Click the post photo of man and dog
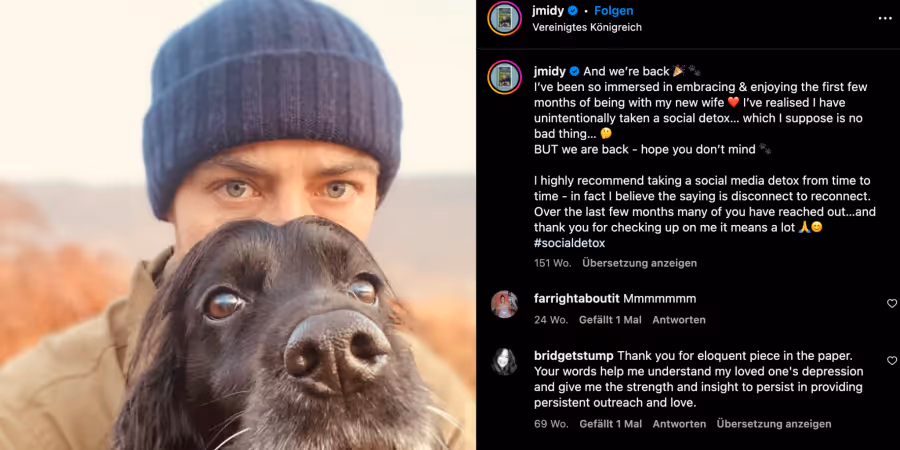This screenshot has height=450, width=900. tap(238, 225)
